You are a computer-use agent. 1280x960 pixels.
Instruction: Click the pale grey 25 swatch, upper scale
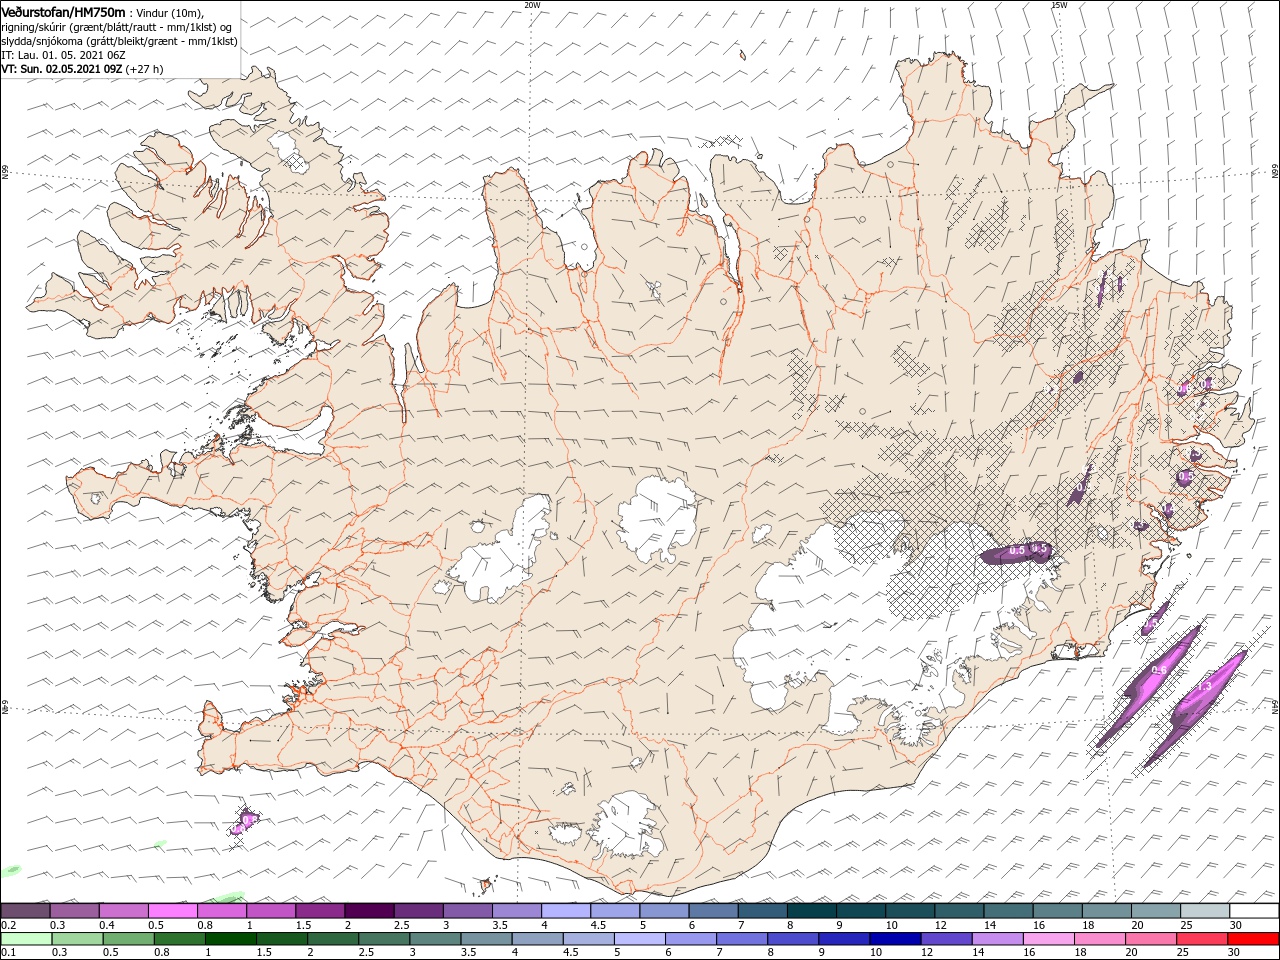(x=1204, y=911)
